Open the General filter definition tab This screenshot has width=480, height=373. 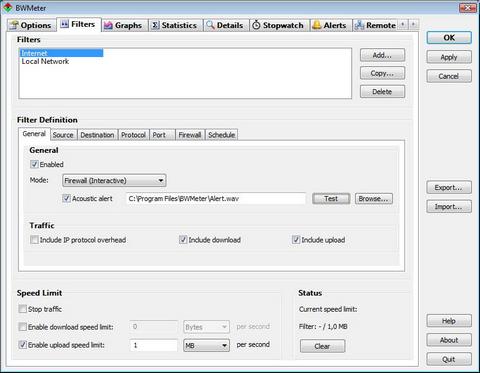tap(34, 134)
